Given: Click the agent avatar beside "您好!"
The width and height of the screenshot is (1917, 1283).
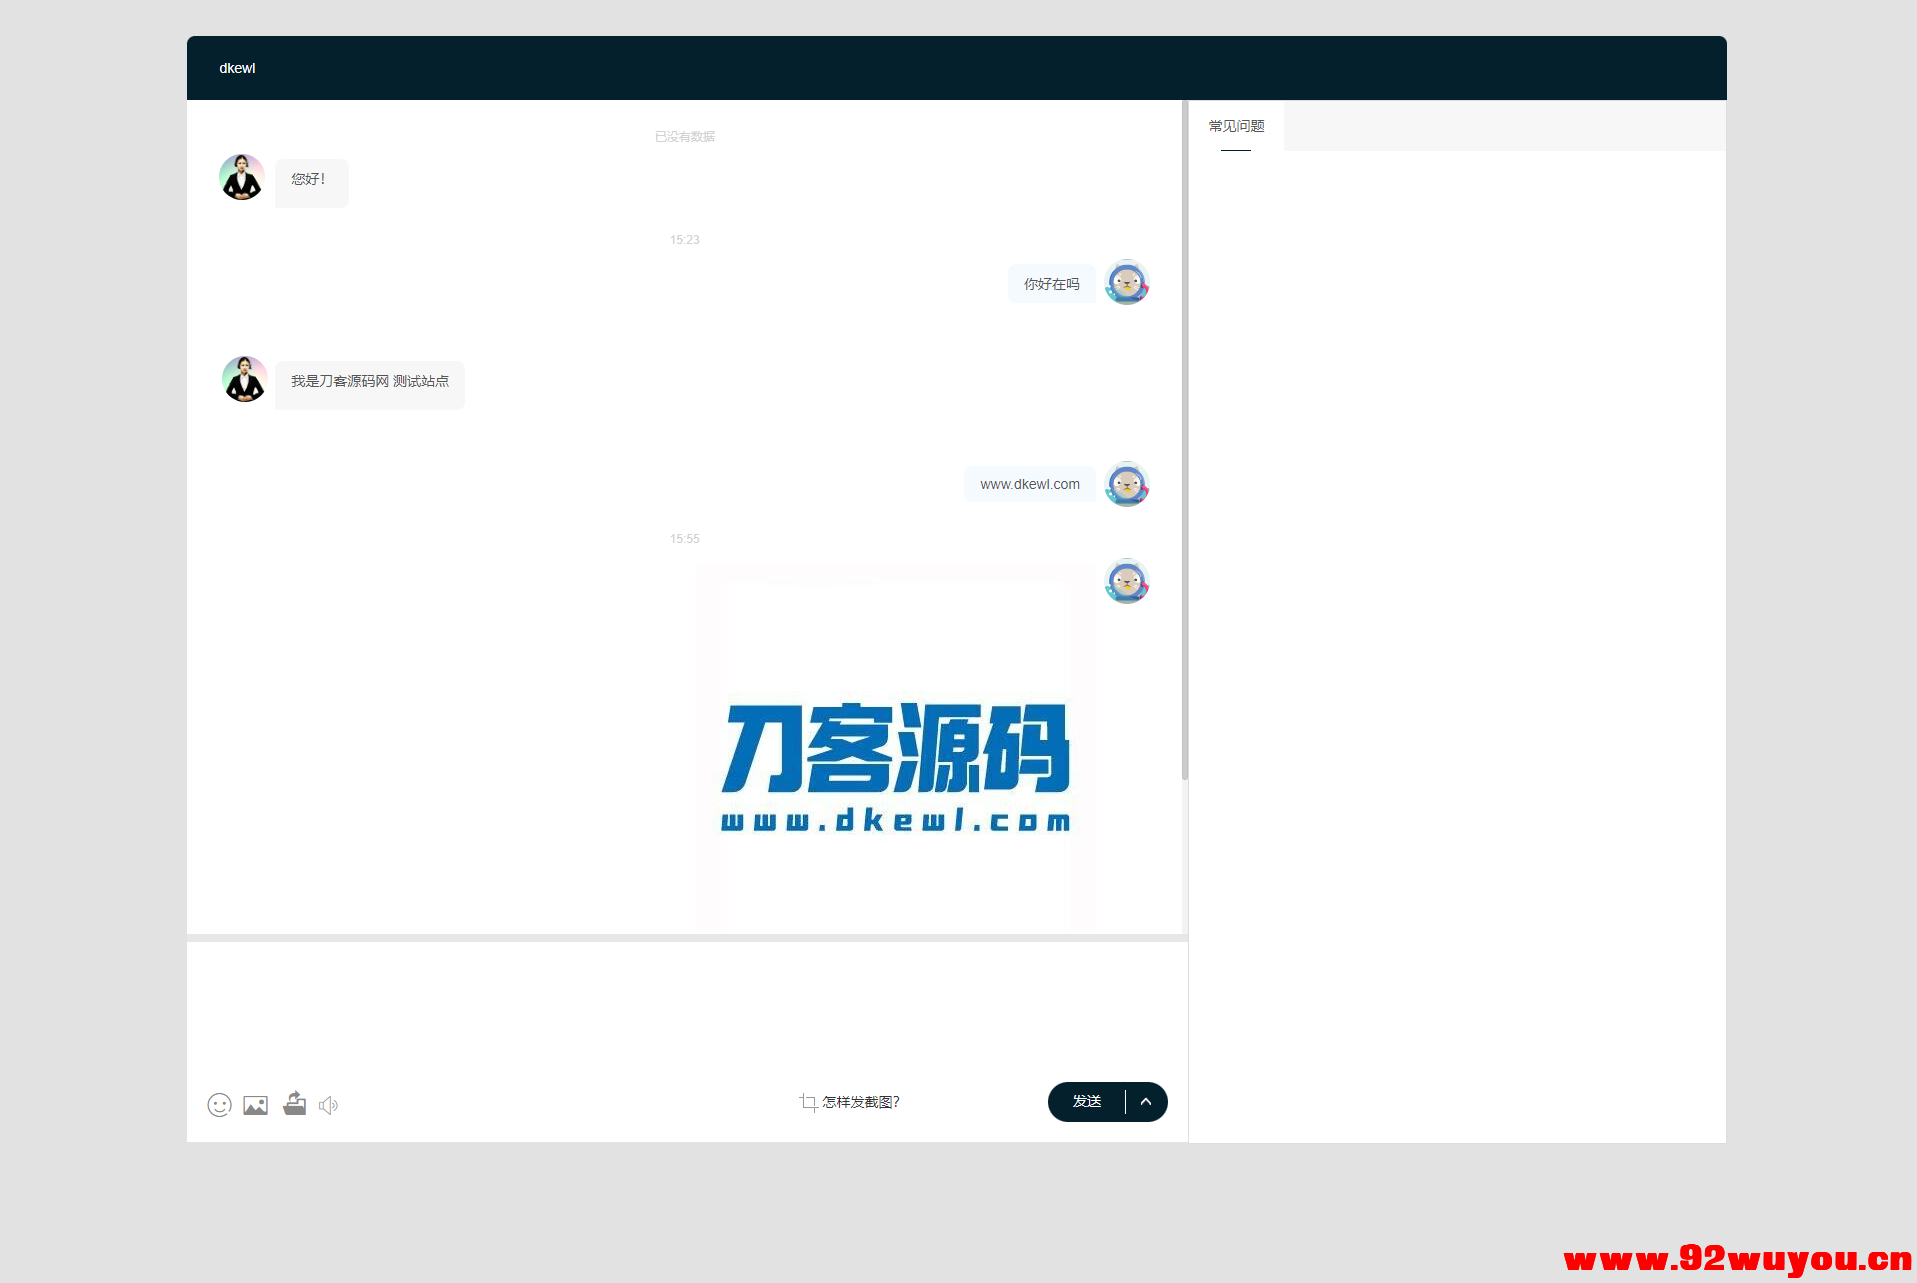Looking at the screenshot, I should click(241, 177).
